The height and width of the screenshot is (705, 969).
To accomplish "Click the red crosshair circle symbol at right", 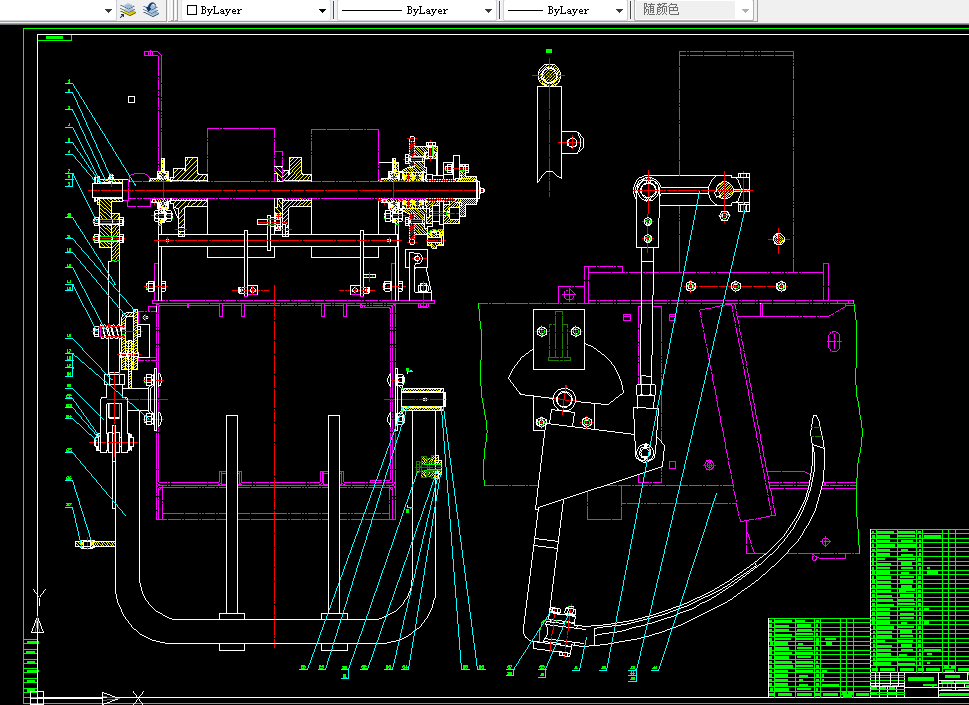I will point(778,238).
